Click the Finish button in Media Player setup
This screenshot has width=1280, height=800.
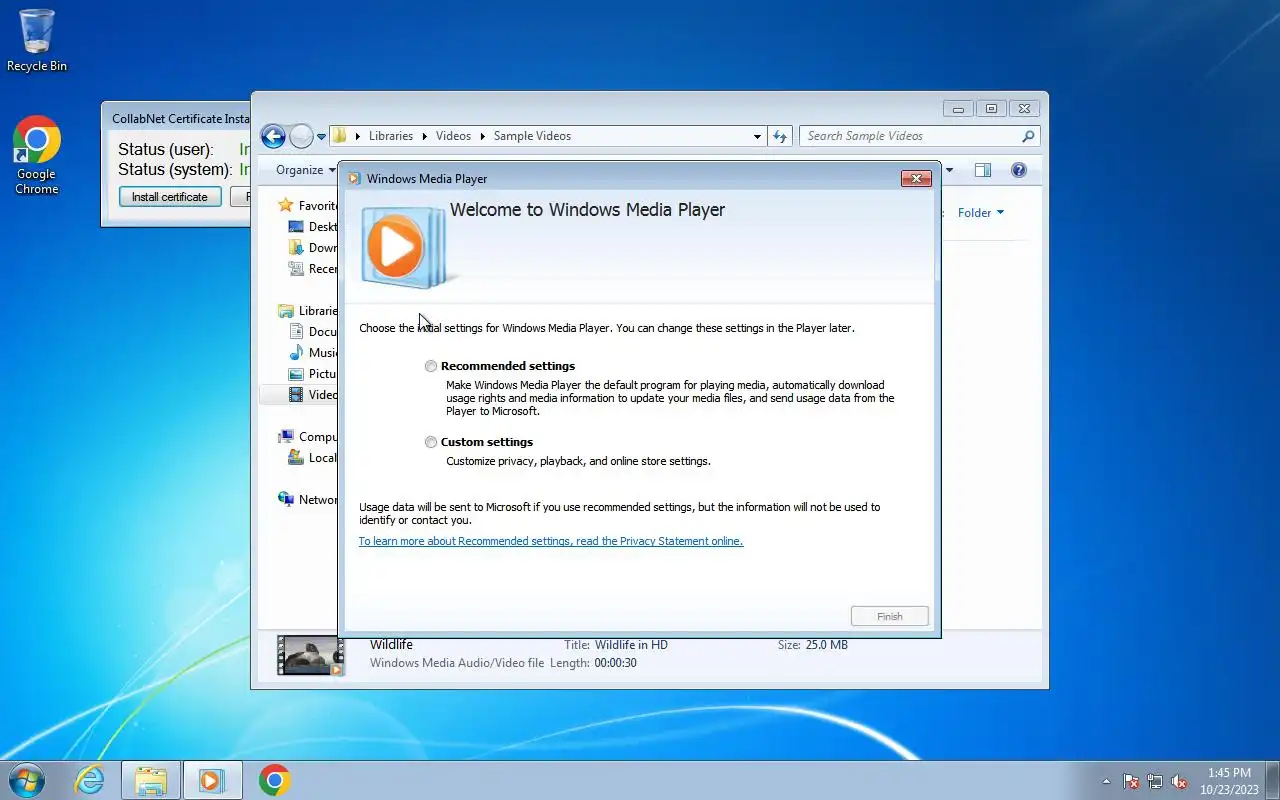pyautogui.click(x=890, y=617)
